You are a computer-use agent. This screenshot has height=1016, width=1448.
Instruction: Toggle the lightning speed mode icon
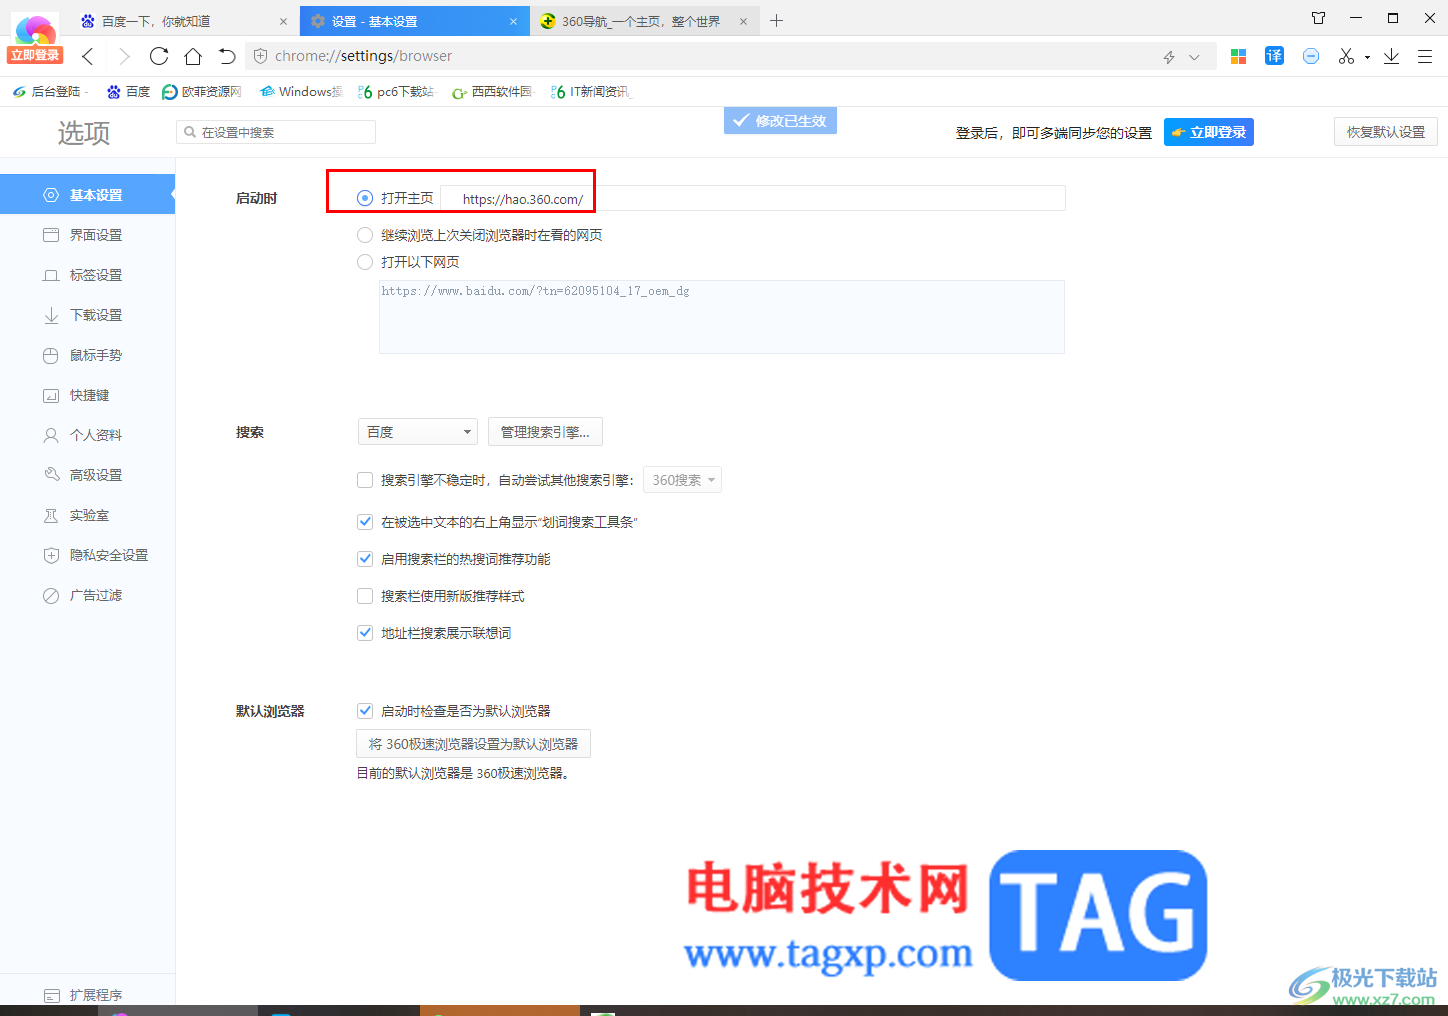[1169, 57]
